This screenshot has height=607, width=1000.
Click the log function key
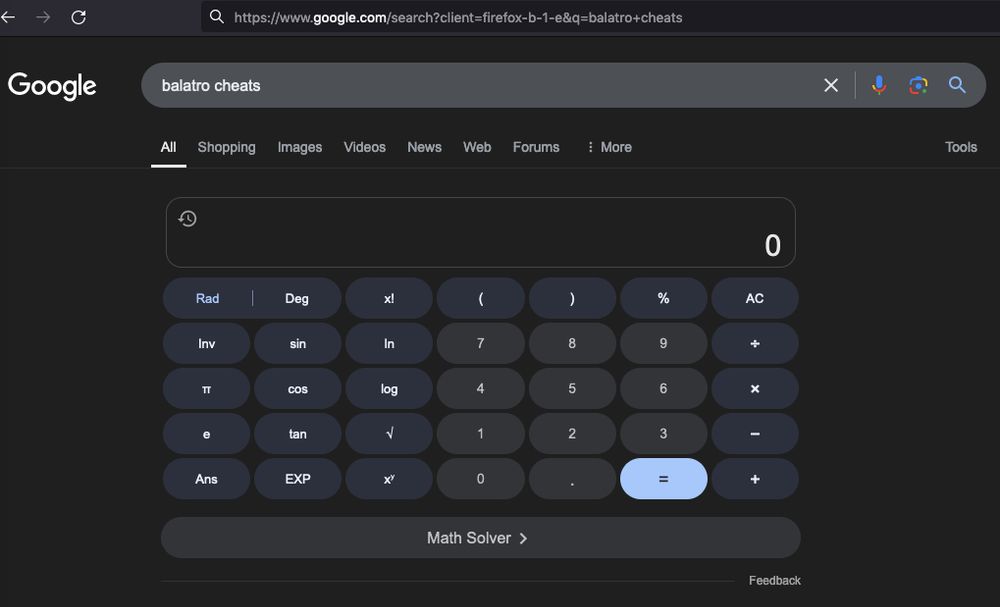(x=389, y=389)
